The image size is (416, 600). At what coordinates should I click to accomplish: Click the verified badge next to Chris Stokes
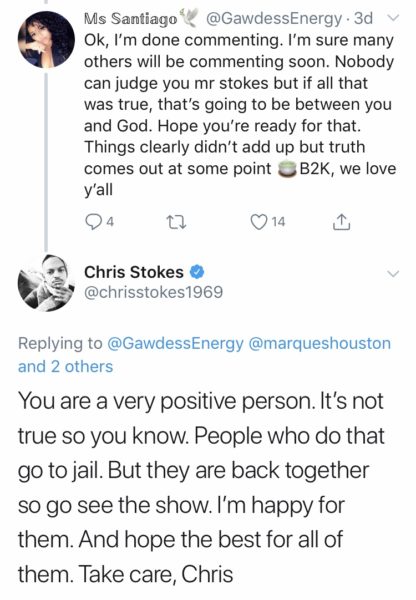click(x=197, y=272)
